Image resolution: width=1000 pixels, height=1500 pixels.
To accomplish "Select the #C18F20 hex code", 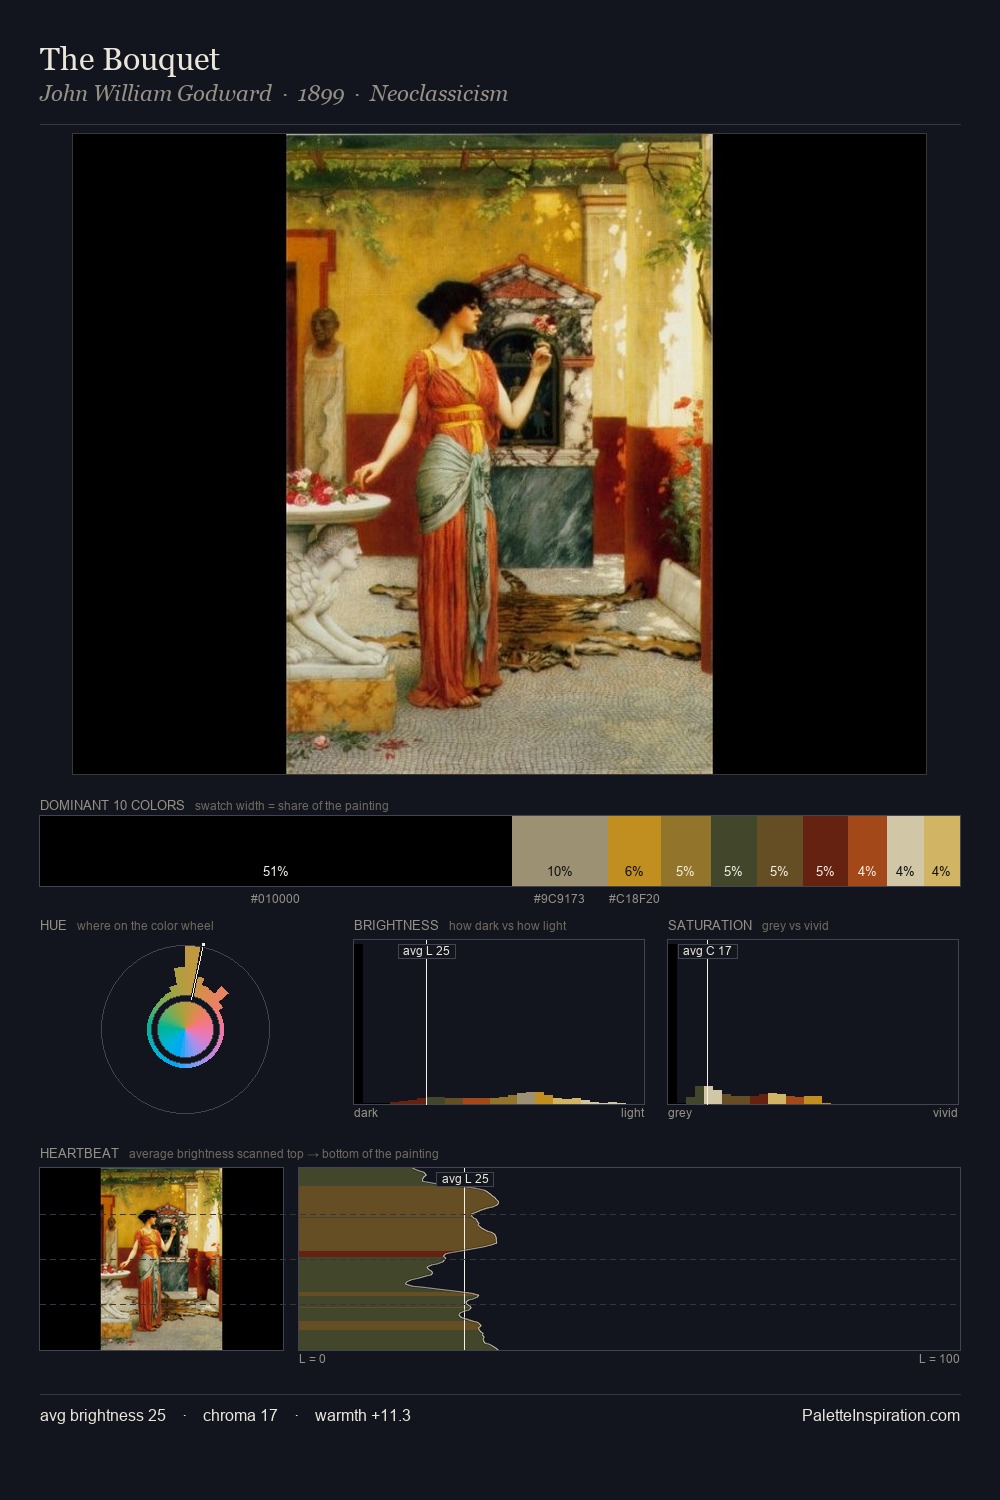I will tap(634, 898).
